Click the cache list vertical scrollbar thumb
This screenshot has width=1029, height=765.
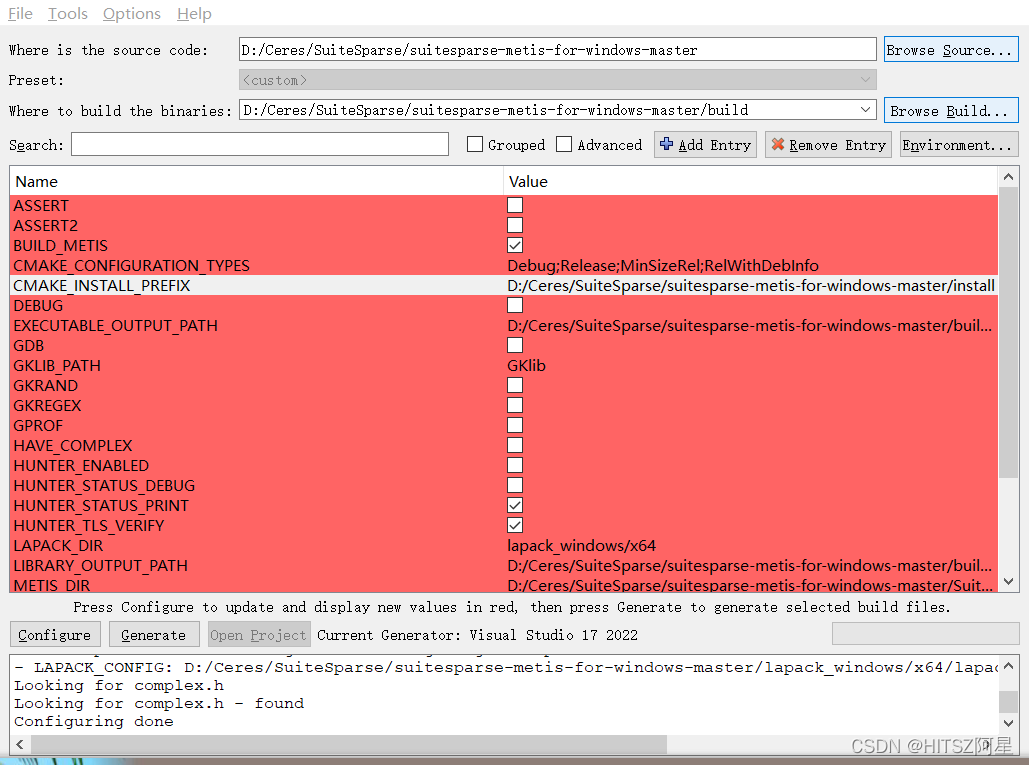1009,332
